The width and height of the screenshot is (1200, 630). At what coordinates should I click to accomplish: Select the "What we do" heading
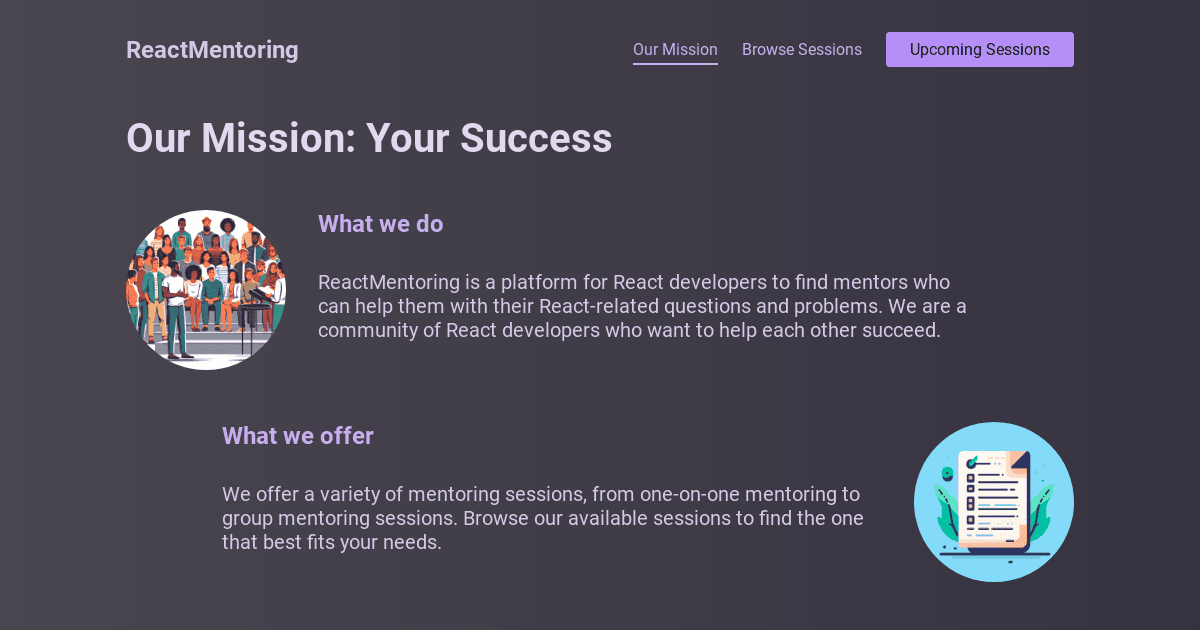380,224
